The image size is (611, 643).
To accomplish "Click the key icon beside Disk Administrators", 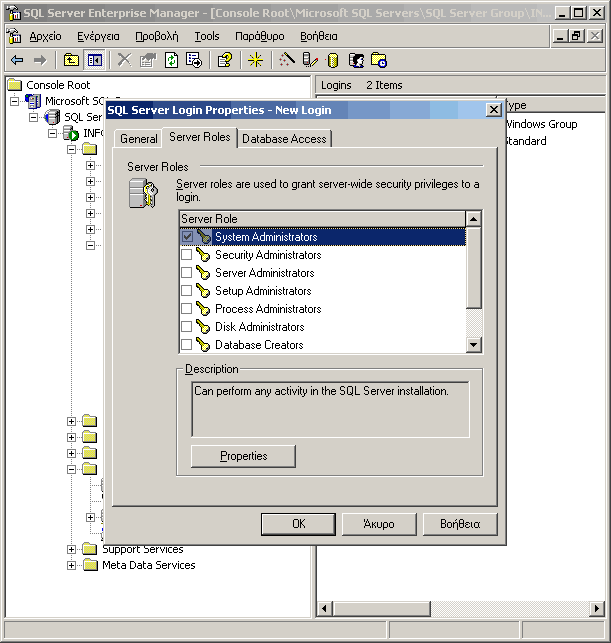I will point(203,327).
